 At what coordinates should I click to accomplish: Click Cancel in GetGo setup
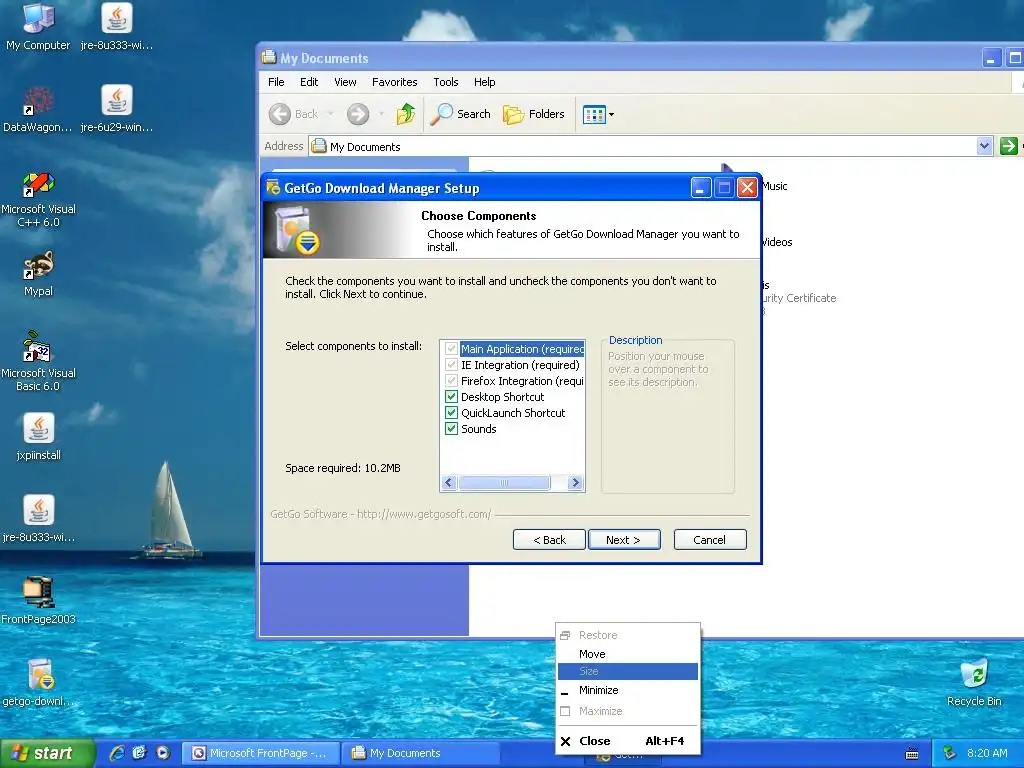[710, 539]
